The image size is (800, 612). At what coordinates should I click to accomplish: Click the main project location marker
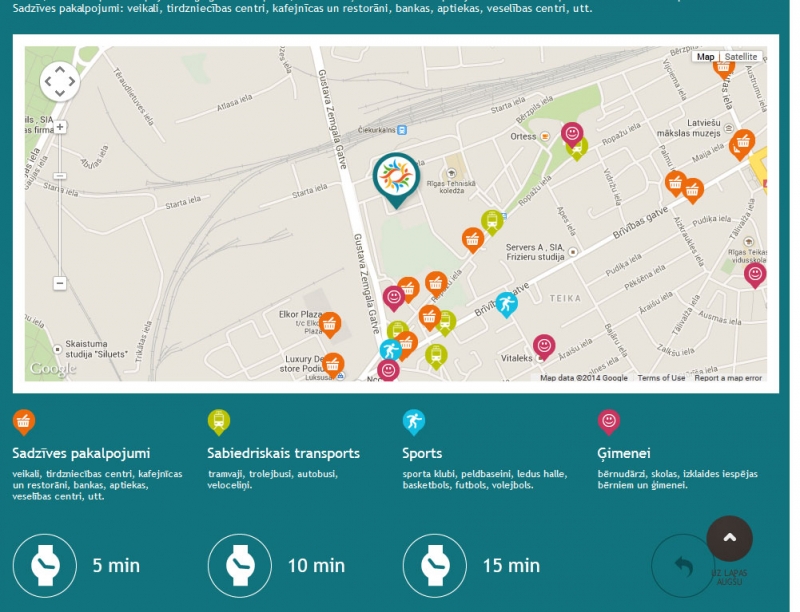tap(396, 177)
